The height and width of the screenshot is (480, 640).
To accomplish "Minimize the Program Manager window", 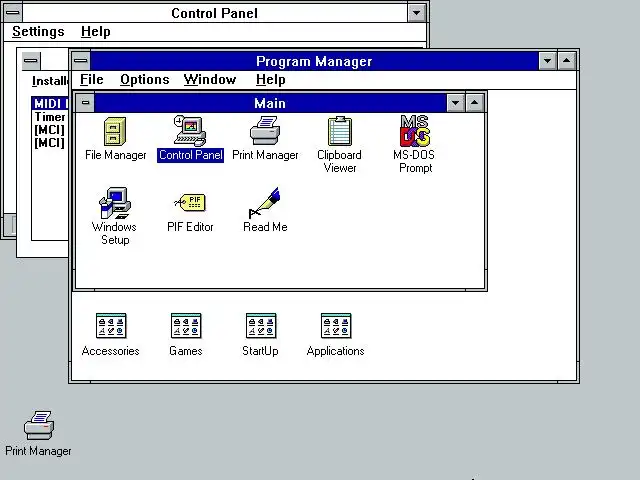I will (548, 61).
